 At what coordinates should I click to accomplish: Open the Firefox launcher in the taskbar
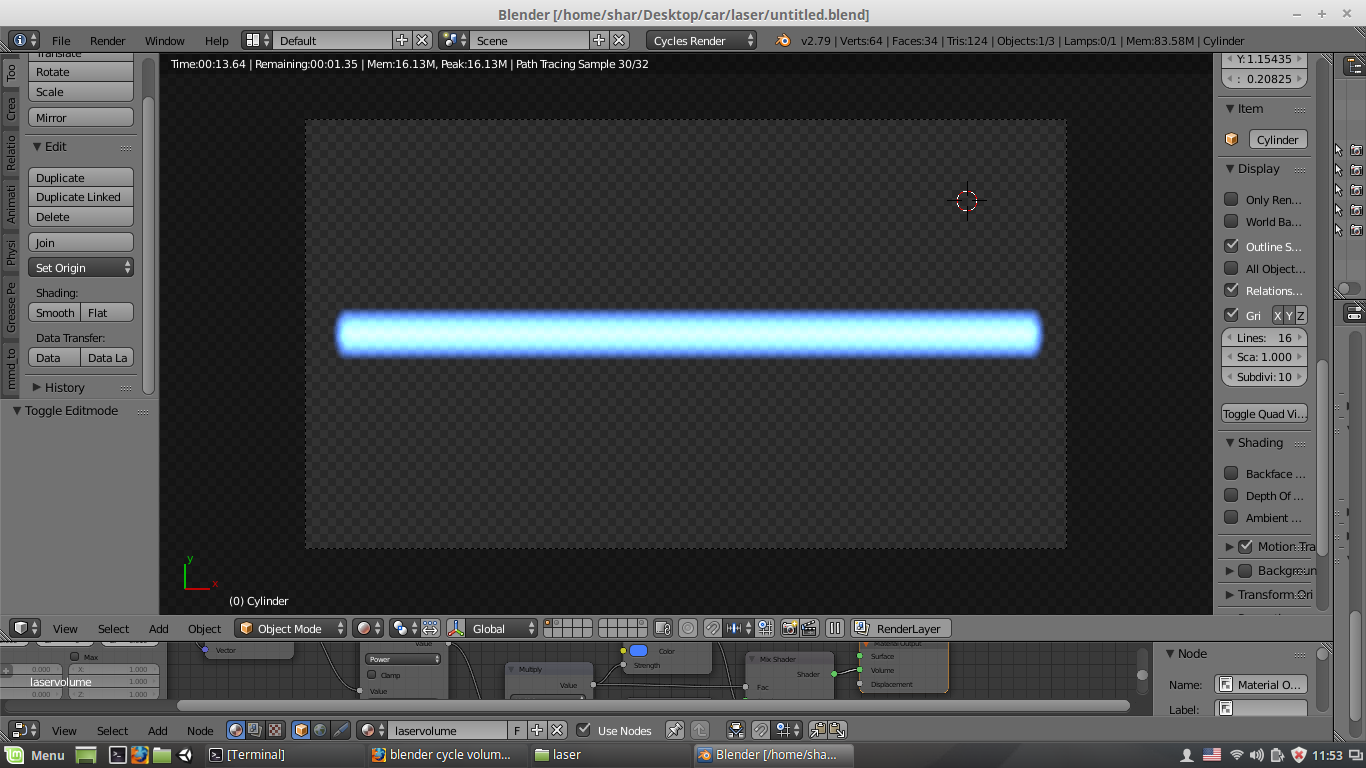(139, 754)
